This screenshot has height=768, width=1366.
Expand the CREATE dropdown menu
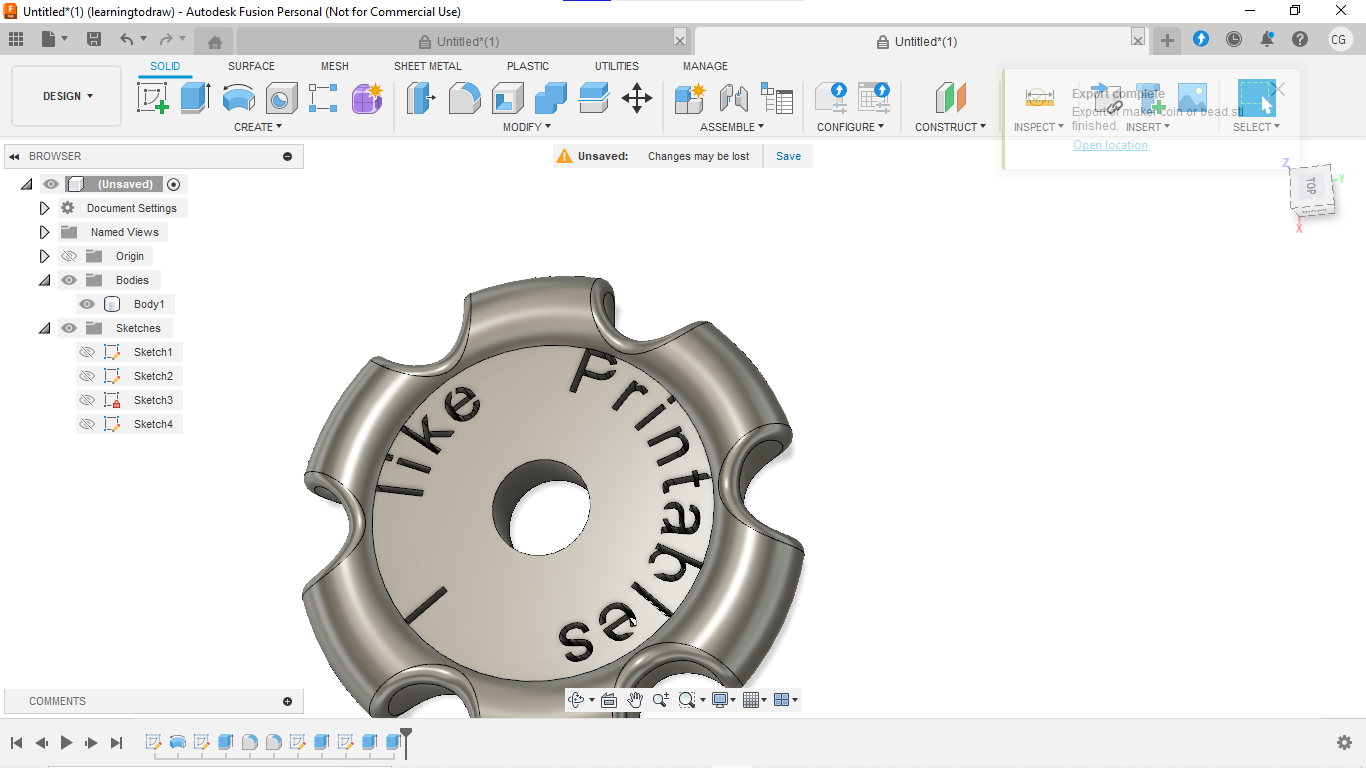pos(258,127)
